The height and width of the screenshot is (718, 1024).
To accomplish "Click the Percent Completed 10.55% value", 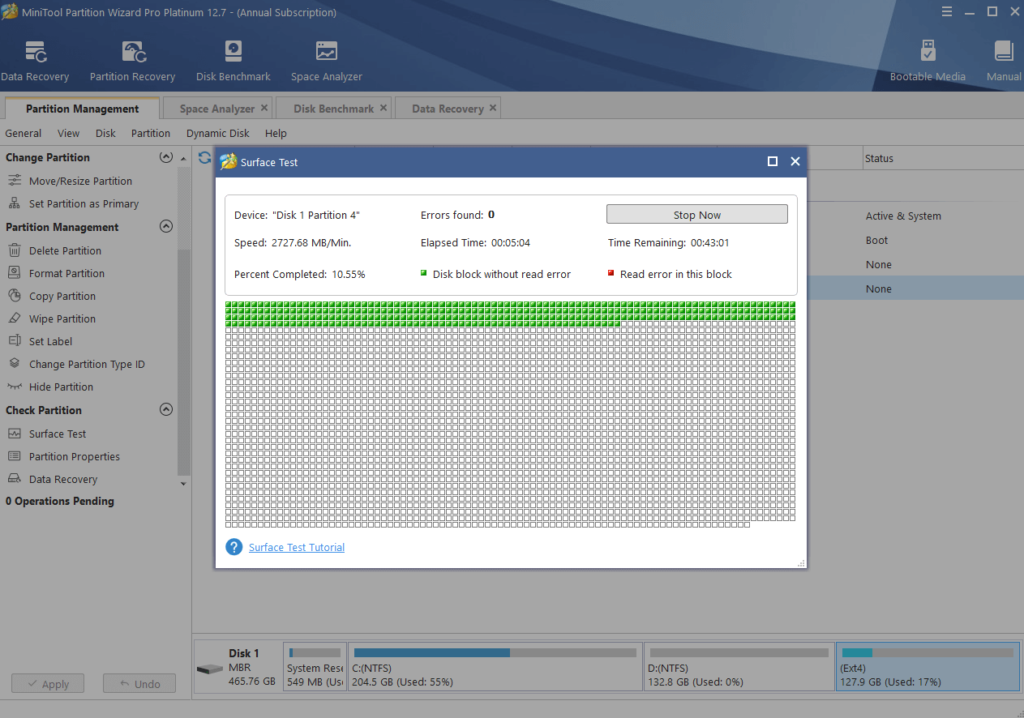I will click(x=348, y=274).
